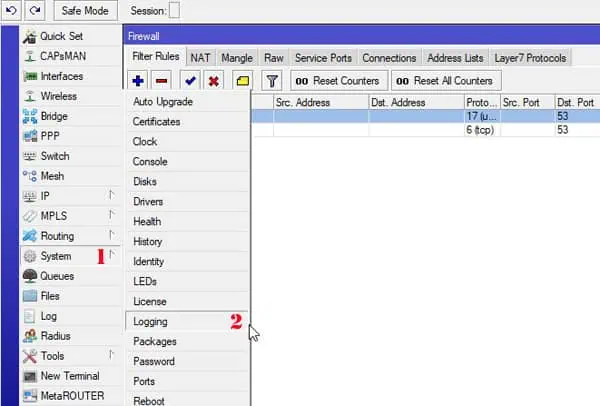Click the Reset All Counters button
This screenshot has width=600, height=406.
446,81
